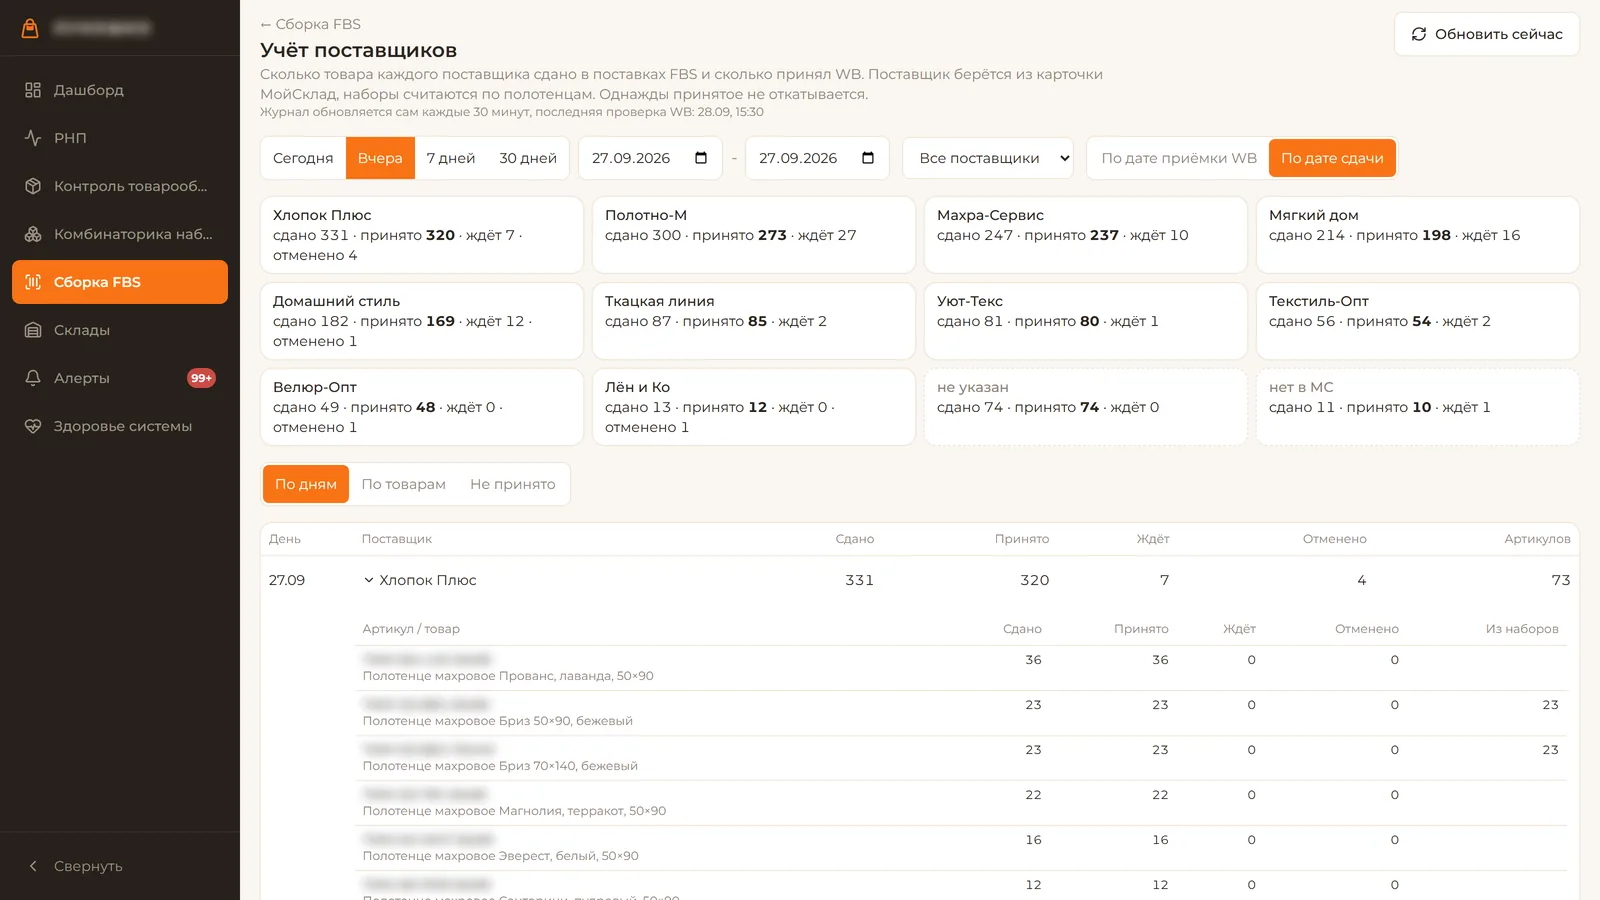Click the Алерты bell icon
This screenshot has height=900, width=1600.
click(33, 378)
